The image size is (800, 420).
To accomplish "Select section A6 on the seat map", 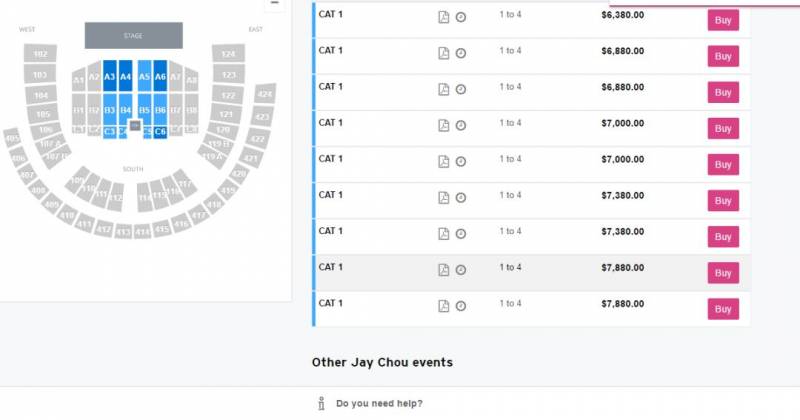I will point(160,76).
